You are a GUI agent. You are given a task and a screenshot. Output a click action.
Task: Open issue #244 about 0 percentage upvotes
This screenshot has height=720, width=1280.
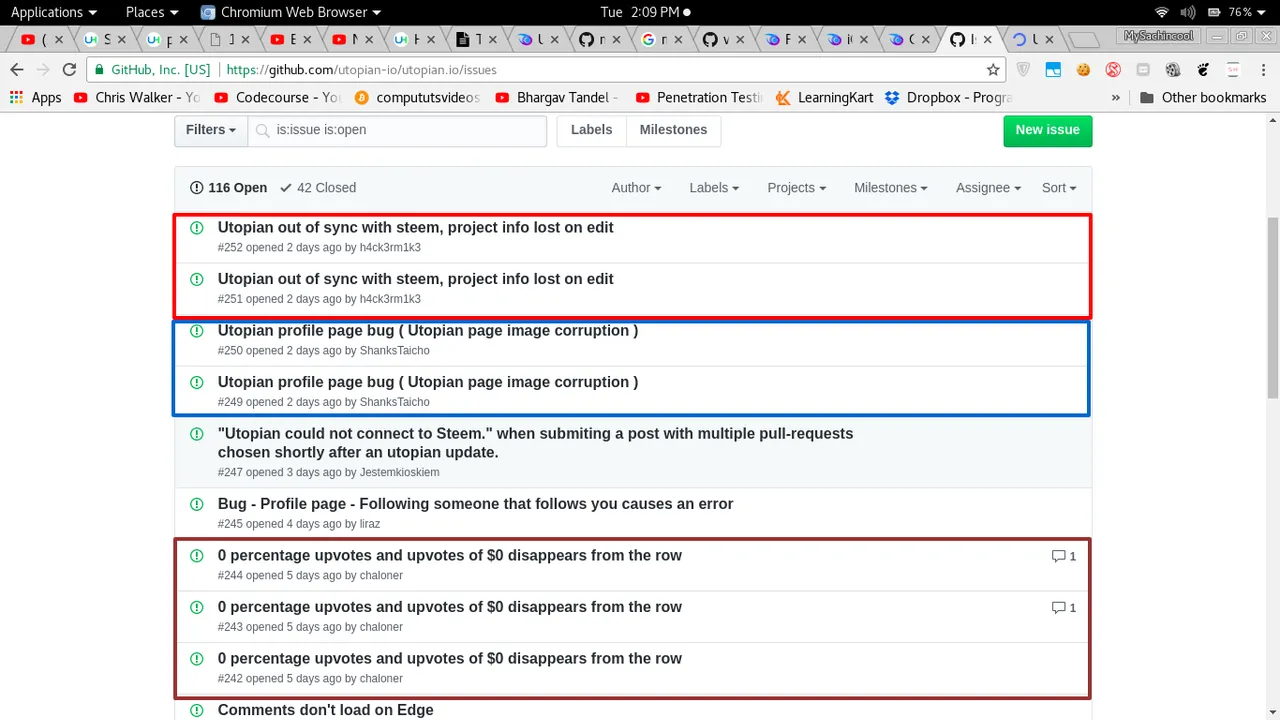[449, 556]
